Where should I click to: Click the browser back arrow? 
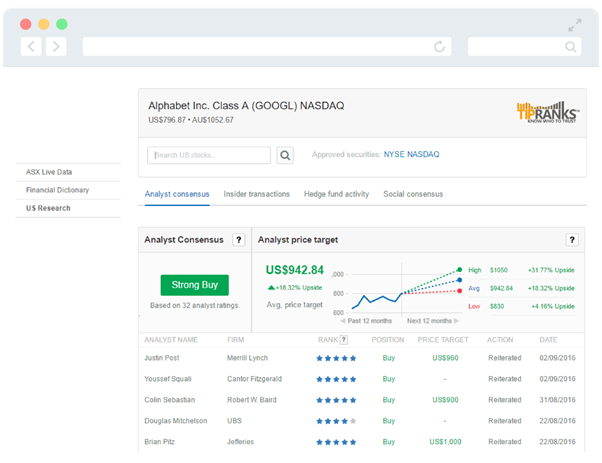click(x=31, y=47)
